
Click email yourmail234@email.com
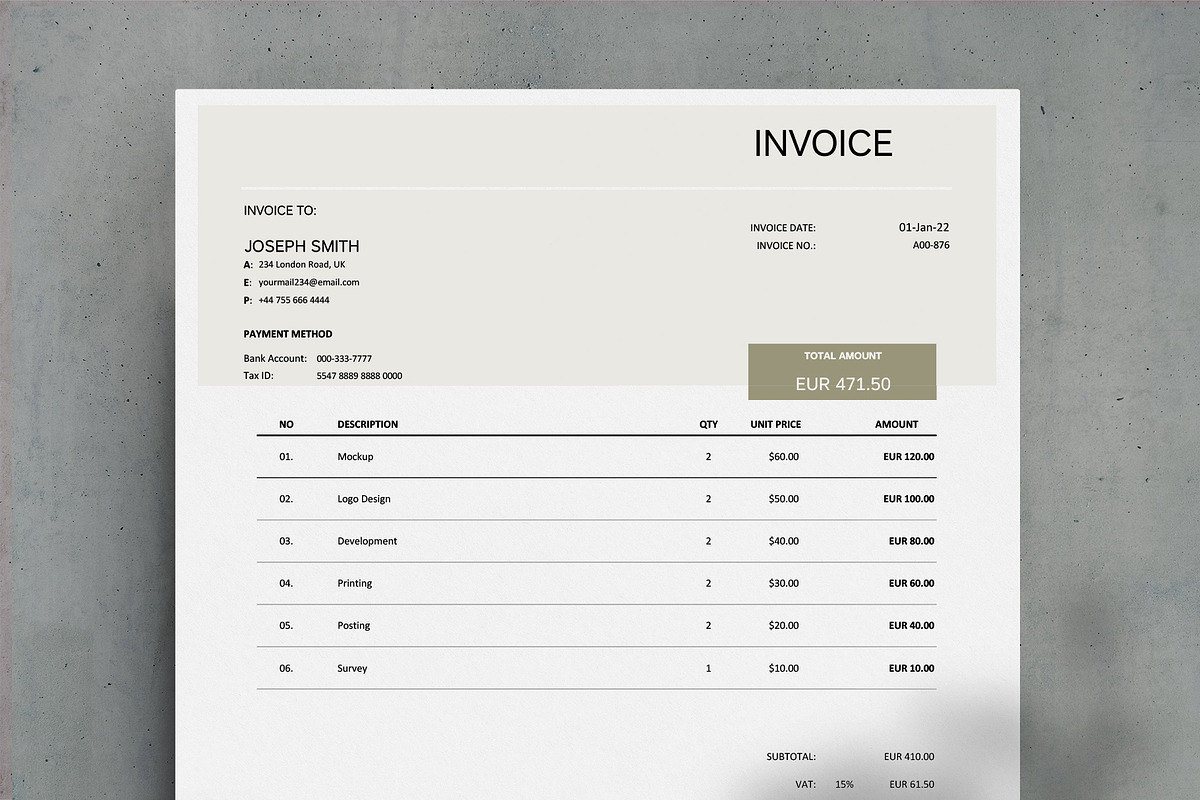[309, 282]
